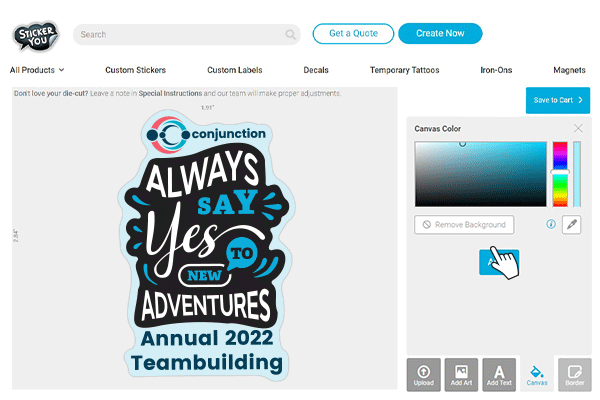Click the rainbow hue slider

point(560,174)
